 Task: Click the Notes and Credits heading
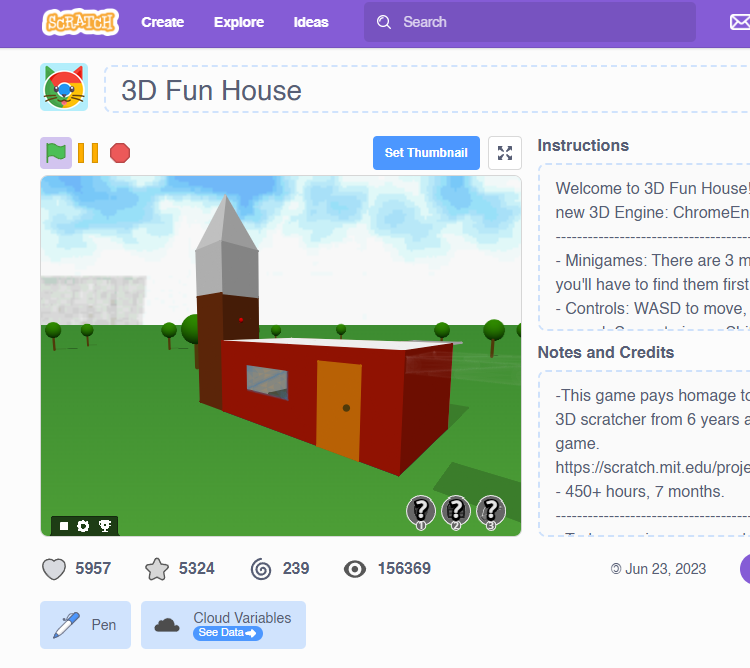point(606,352)
